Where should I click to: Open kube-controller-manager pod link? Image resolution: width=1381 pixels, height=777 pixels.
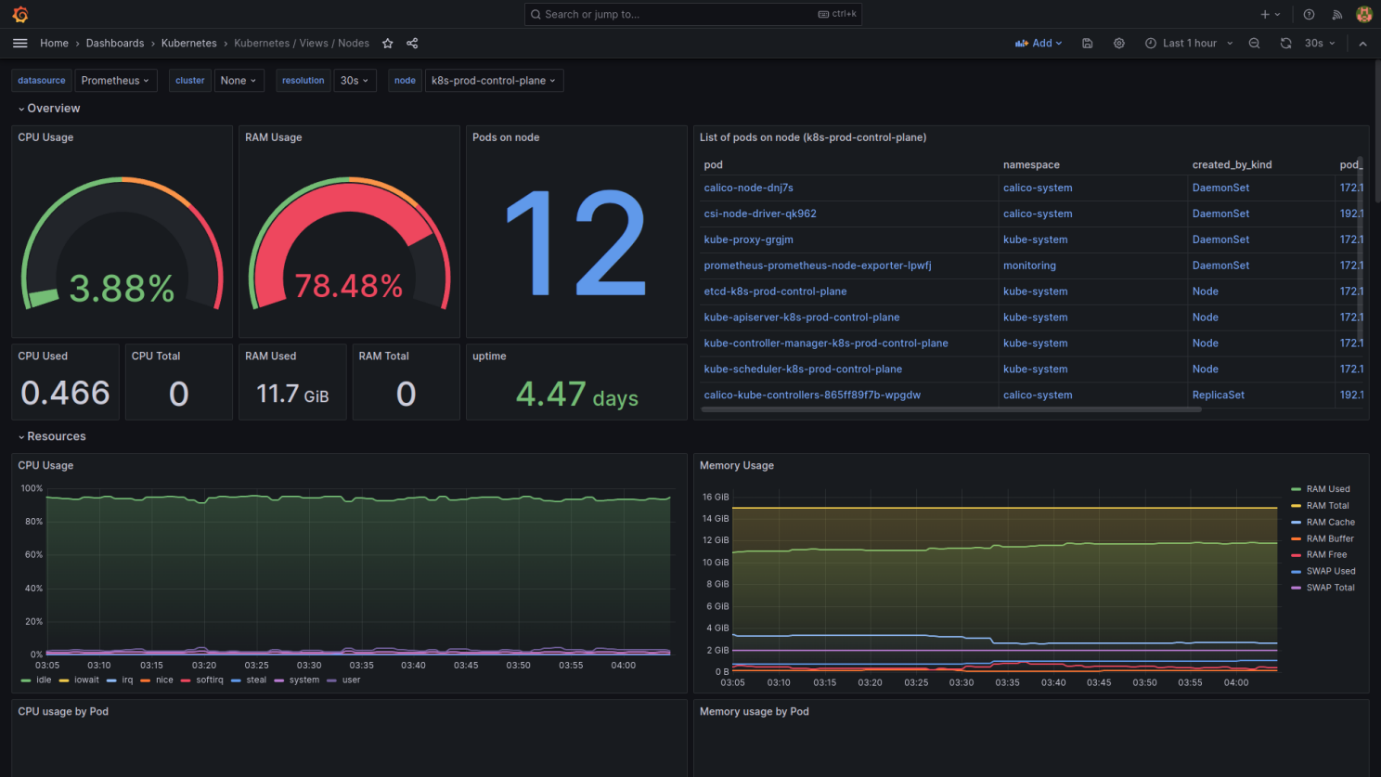826,343
